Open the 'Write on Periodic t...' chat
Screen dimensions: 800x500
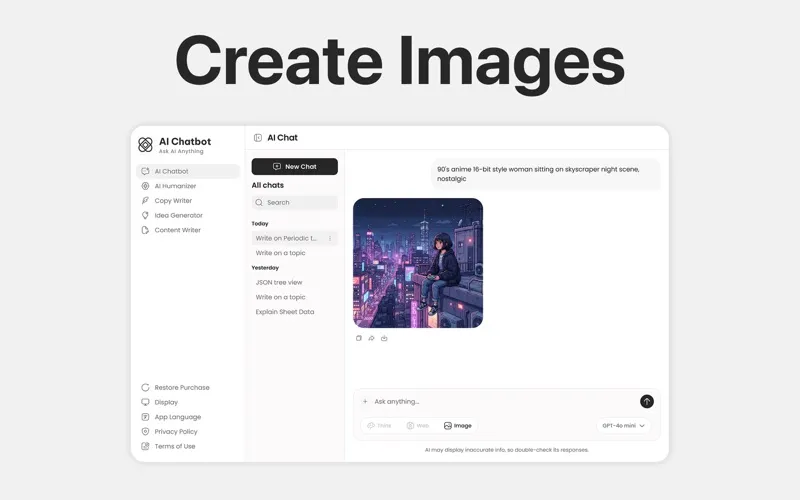click(x=286, y=238)
